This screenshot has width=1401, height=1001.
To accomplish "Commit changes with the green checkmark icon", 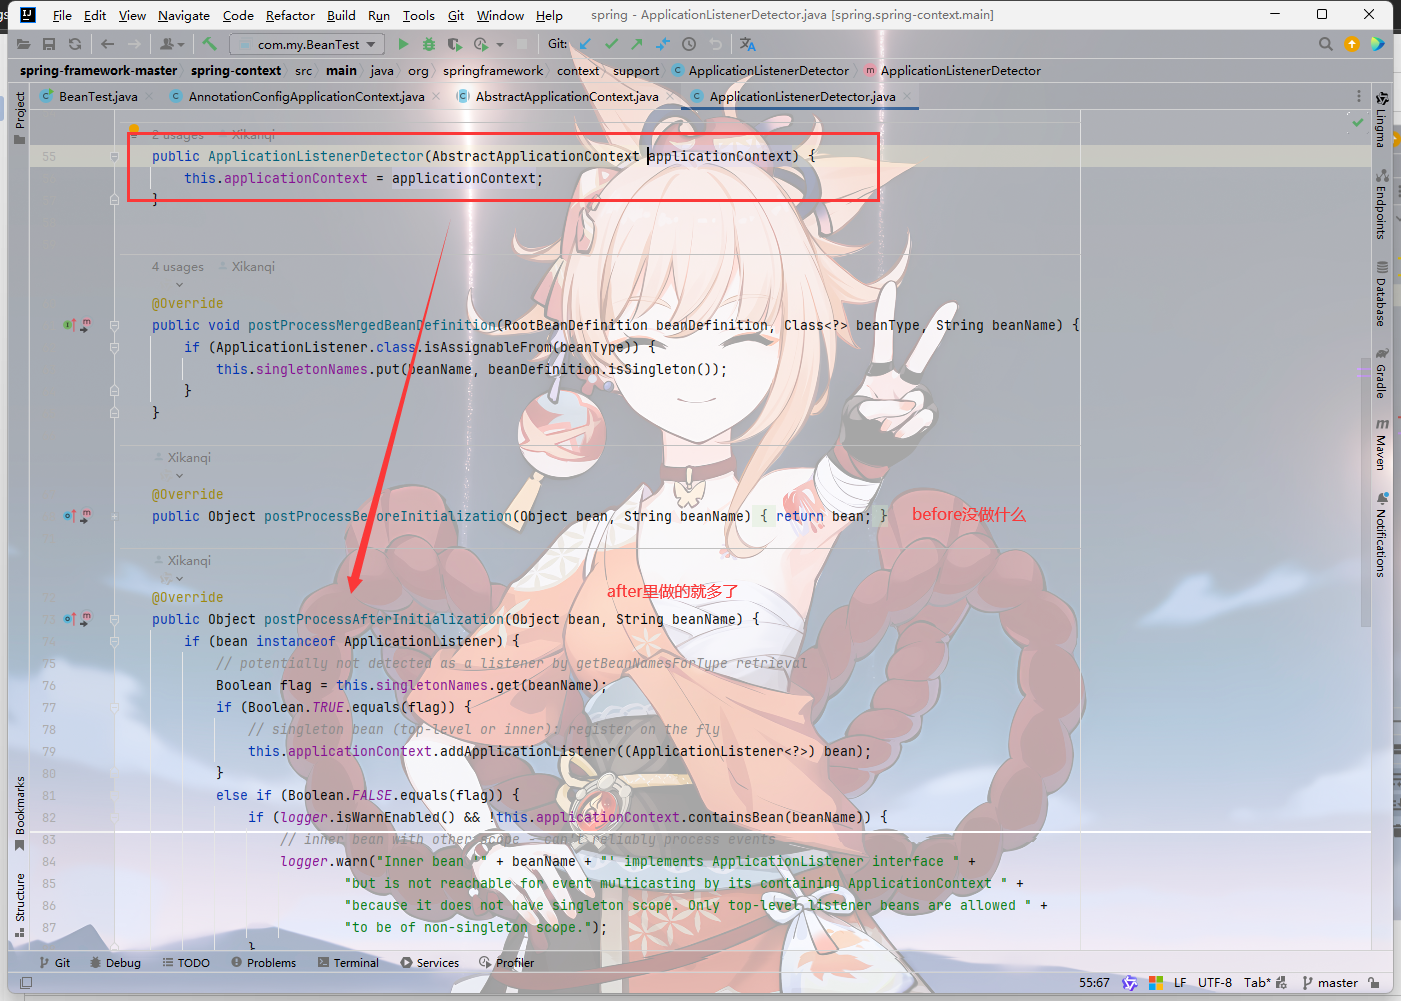I will click(611, 44).
